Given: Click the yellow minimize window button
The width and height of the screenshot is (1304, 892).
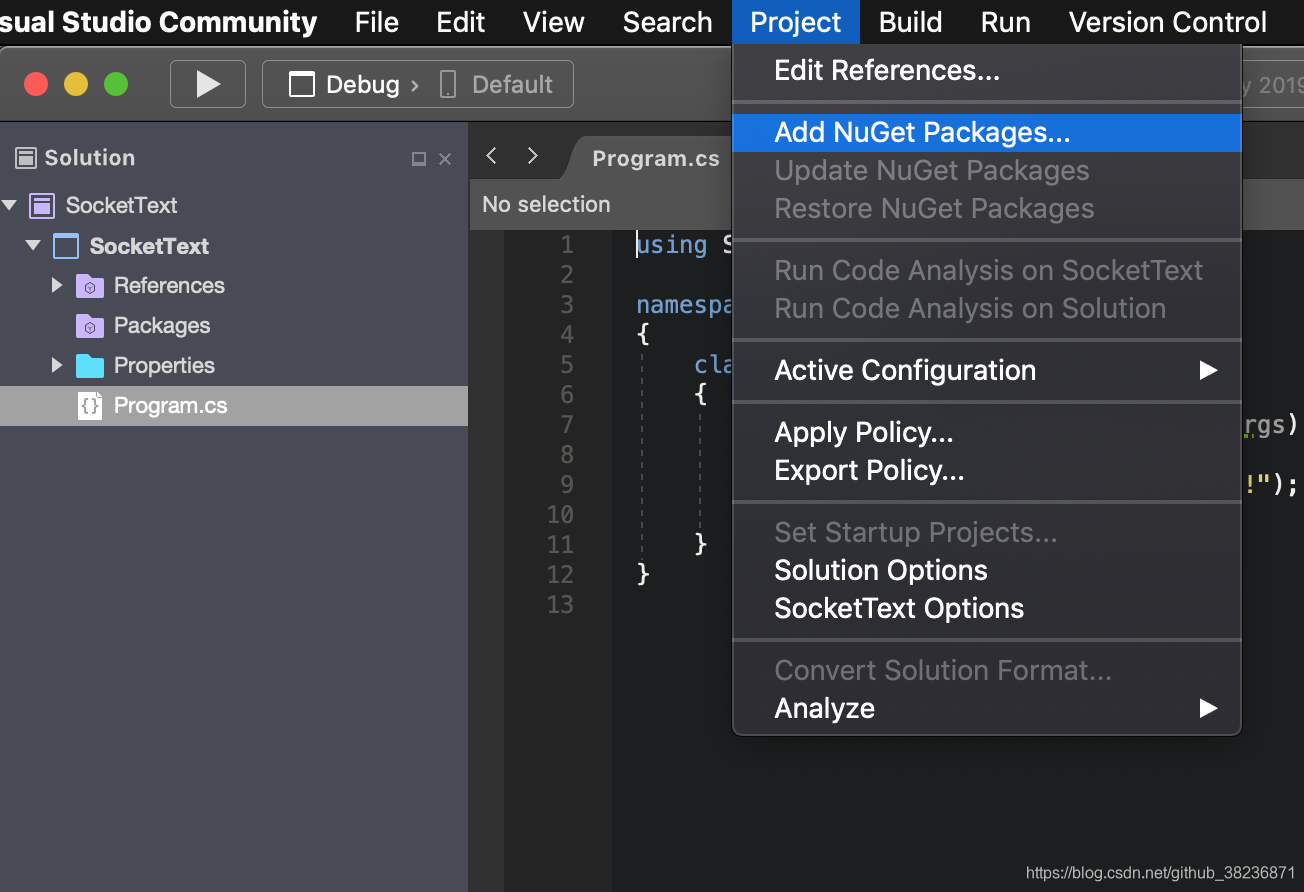Looking at the screenshot, I should 76,85.
